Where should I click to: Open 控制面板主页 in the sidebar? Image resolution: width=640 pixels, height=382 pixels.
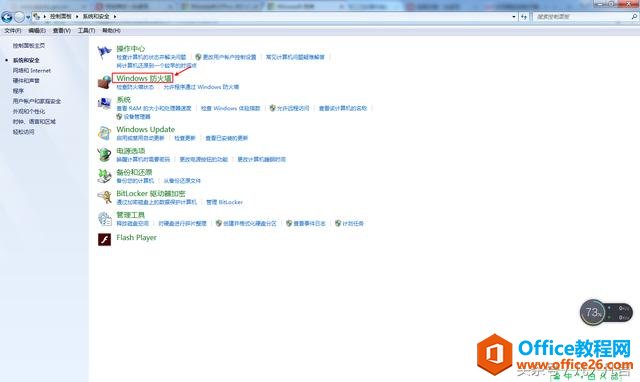pos(29,46)
